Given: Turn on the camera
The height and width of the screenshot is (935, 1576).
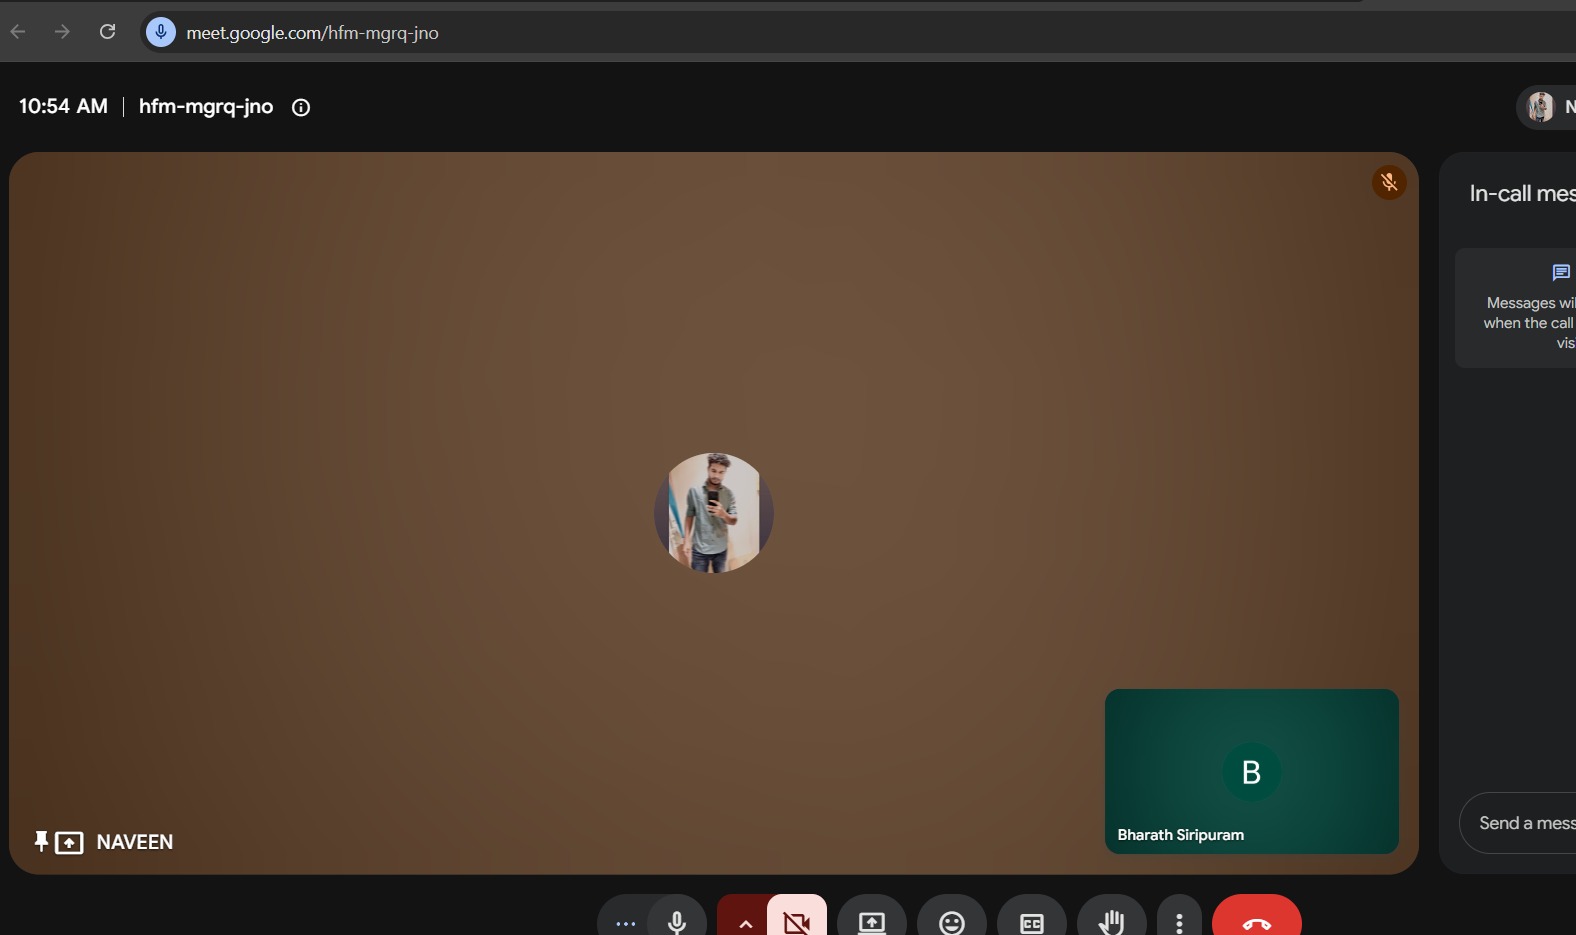Looking at the screenshot, I should coord(797,921).
